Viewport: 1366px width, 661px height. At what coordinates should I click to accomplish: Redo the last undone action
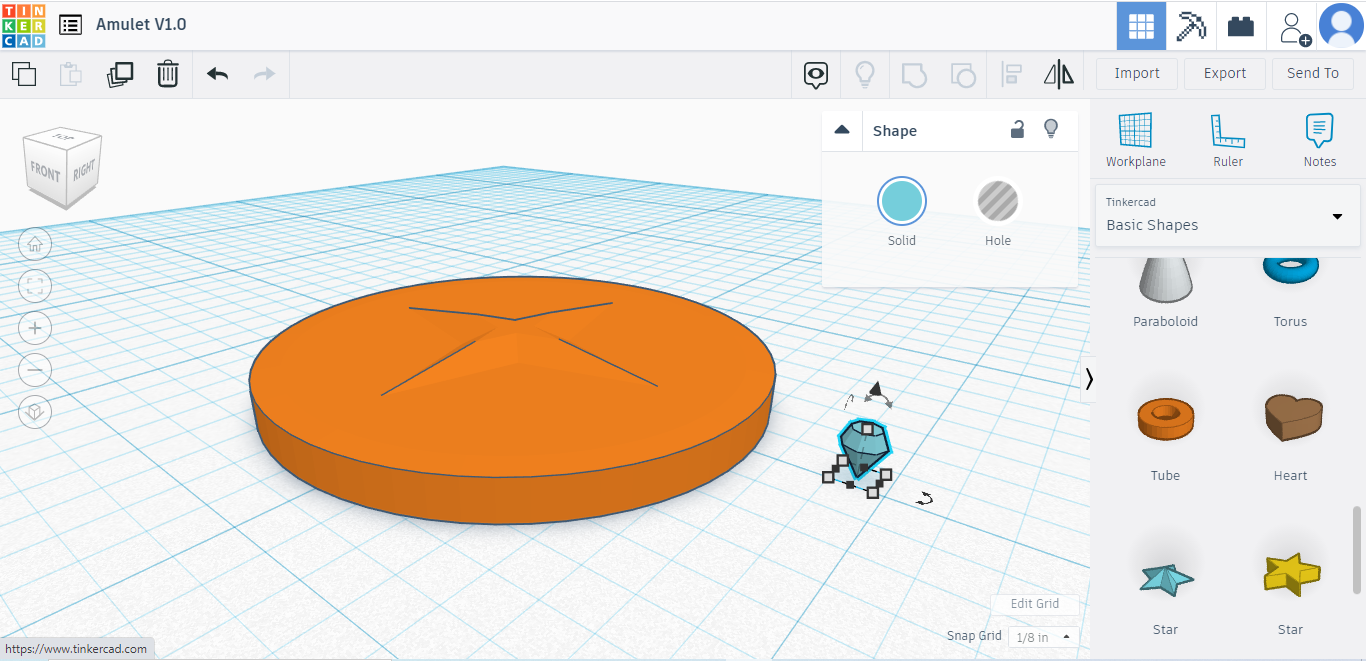pos(264,74)
